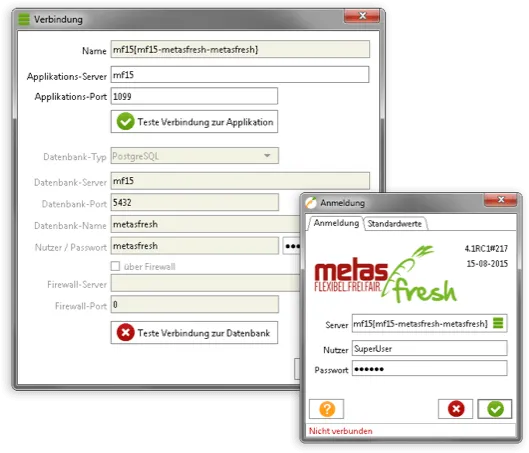
Task: Click the Firewall-Port field showing 0
Action: click(195, 304)
